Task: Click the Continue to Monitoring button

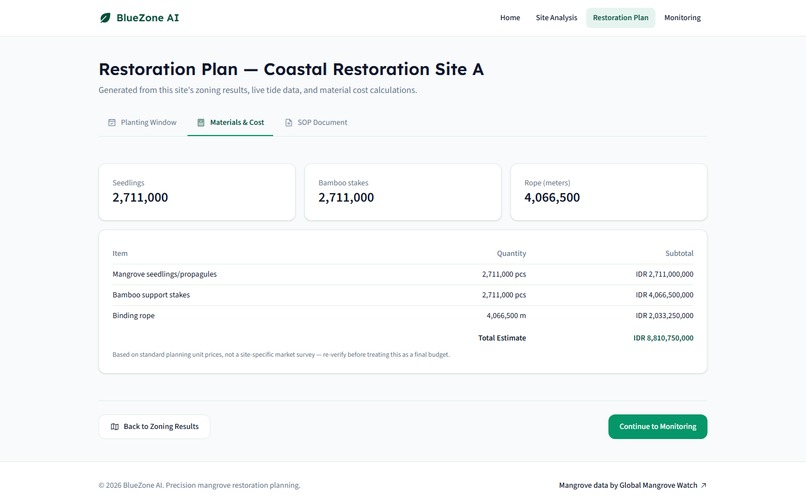Action: coord(657,426)
